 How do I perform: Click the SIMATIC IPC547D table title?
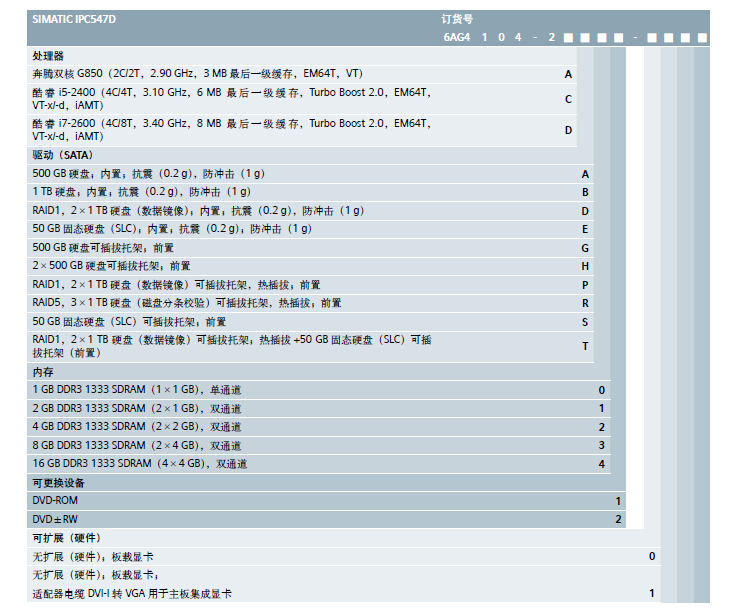pyautogui.click(x=74, y=19)
